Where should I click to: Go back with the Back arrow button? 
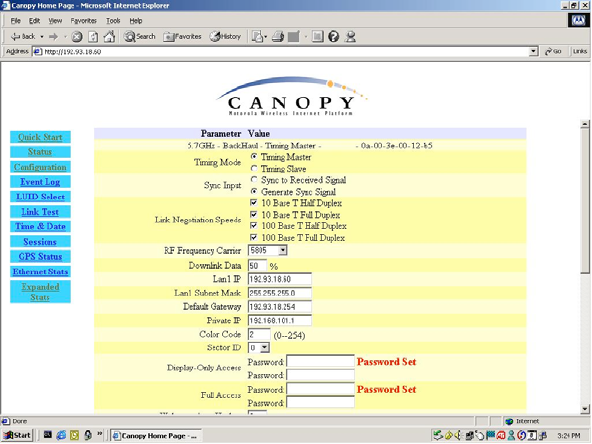23,37
